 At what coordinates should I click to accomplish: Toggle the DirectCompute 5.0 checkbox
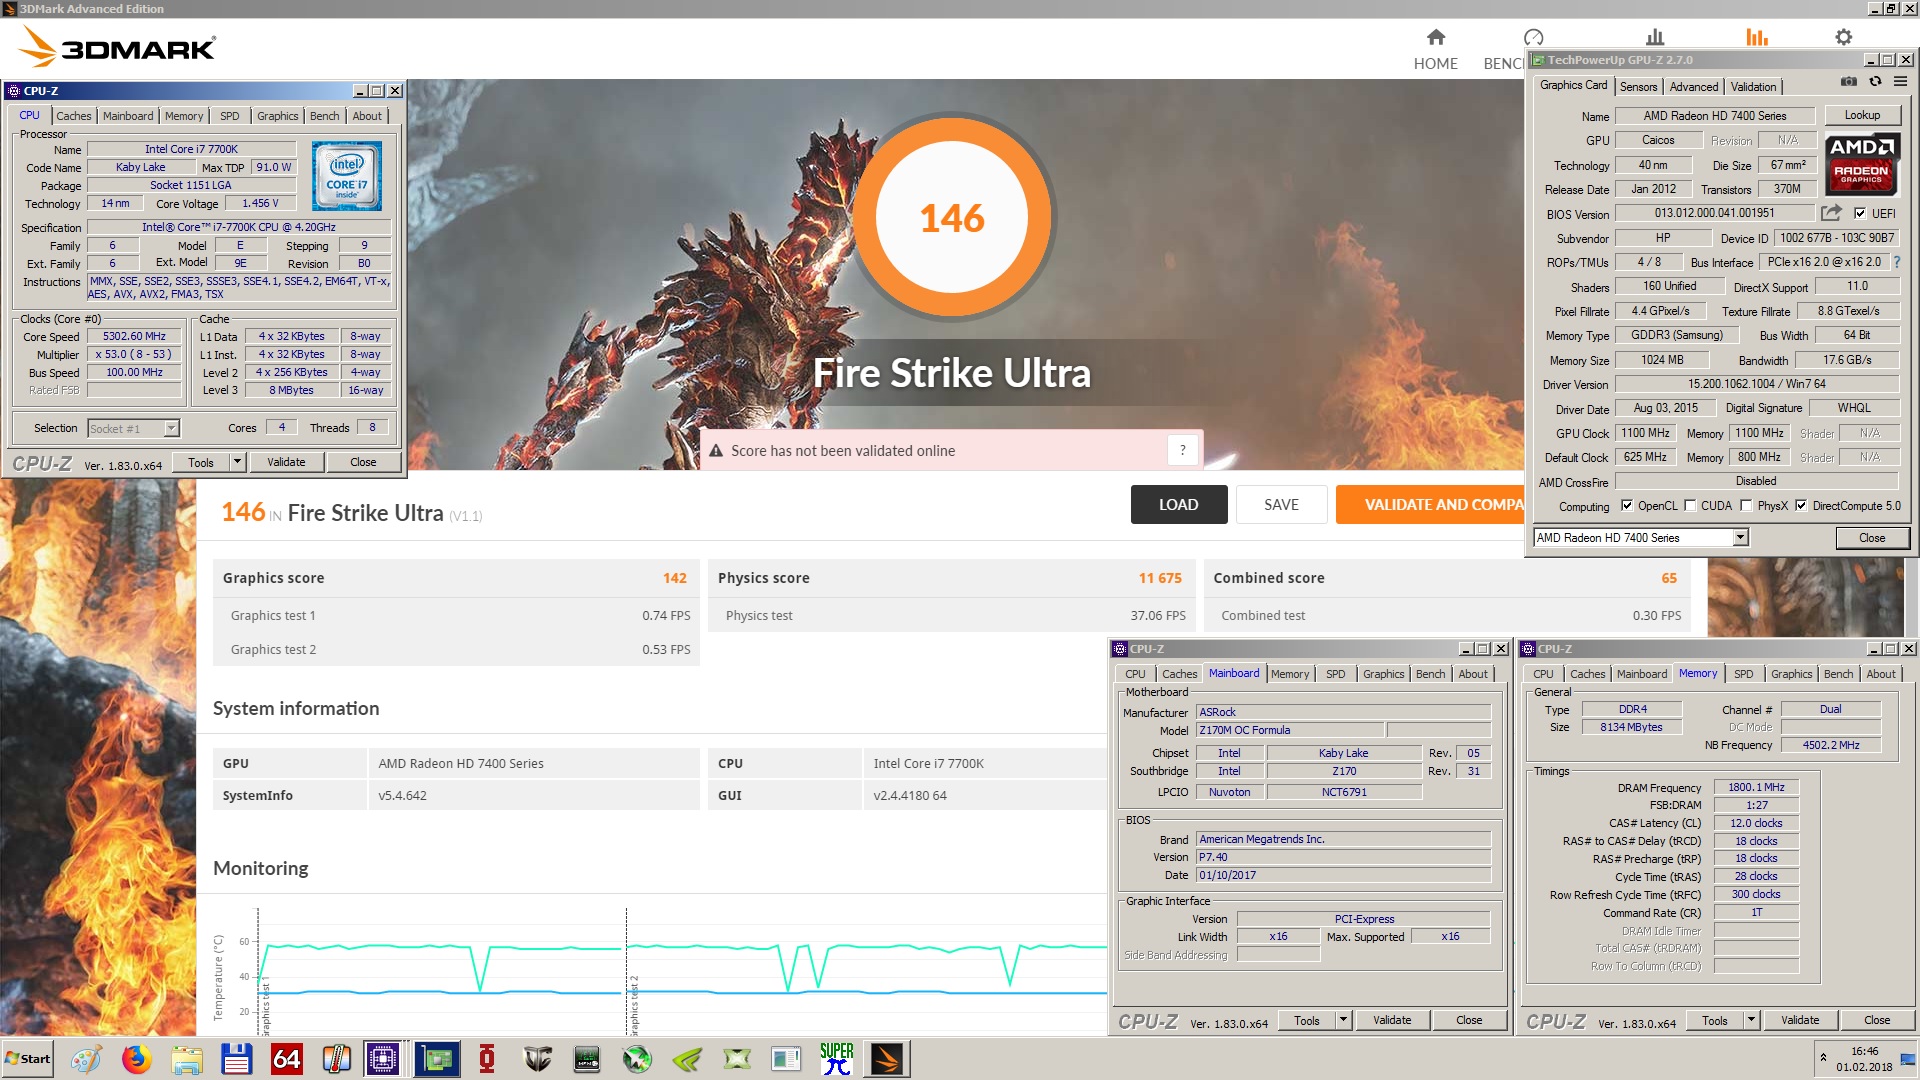pos(1802,506)
